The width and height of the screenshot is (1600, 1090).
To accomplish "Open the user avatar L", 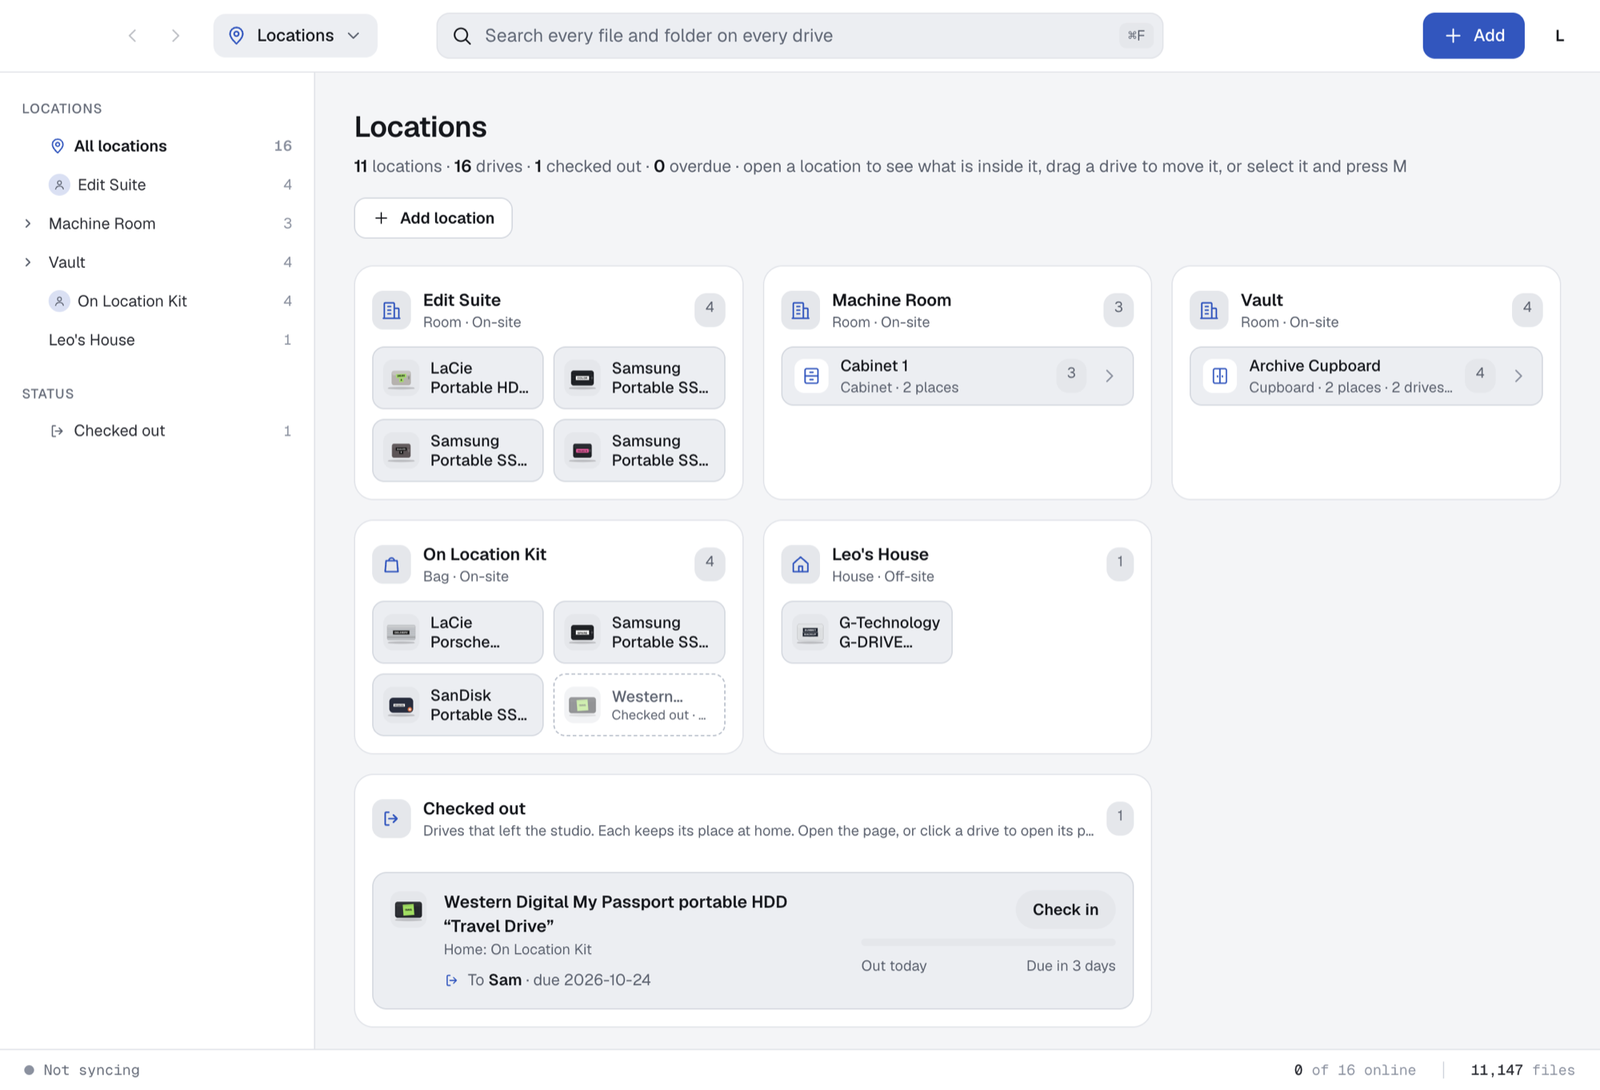I will (x=1559, y=36).
